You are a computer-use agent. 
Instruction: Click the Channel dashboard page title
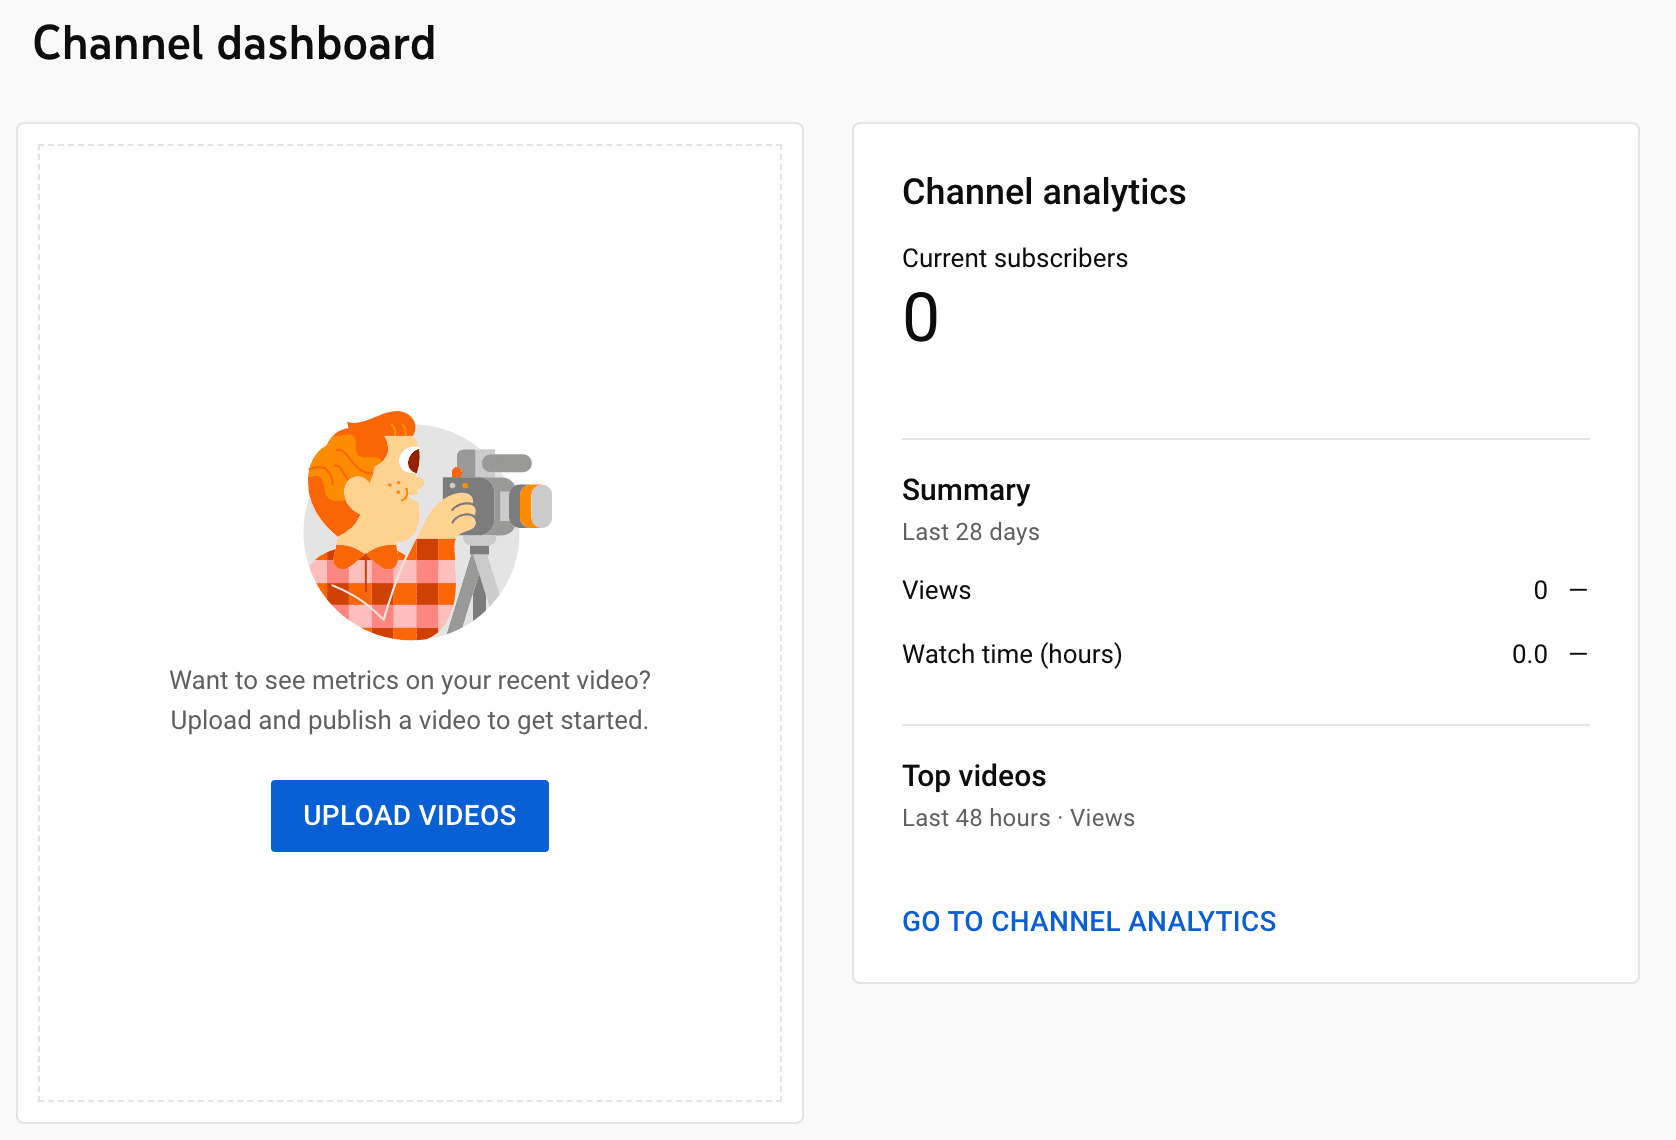click(x=235, y=43)
